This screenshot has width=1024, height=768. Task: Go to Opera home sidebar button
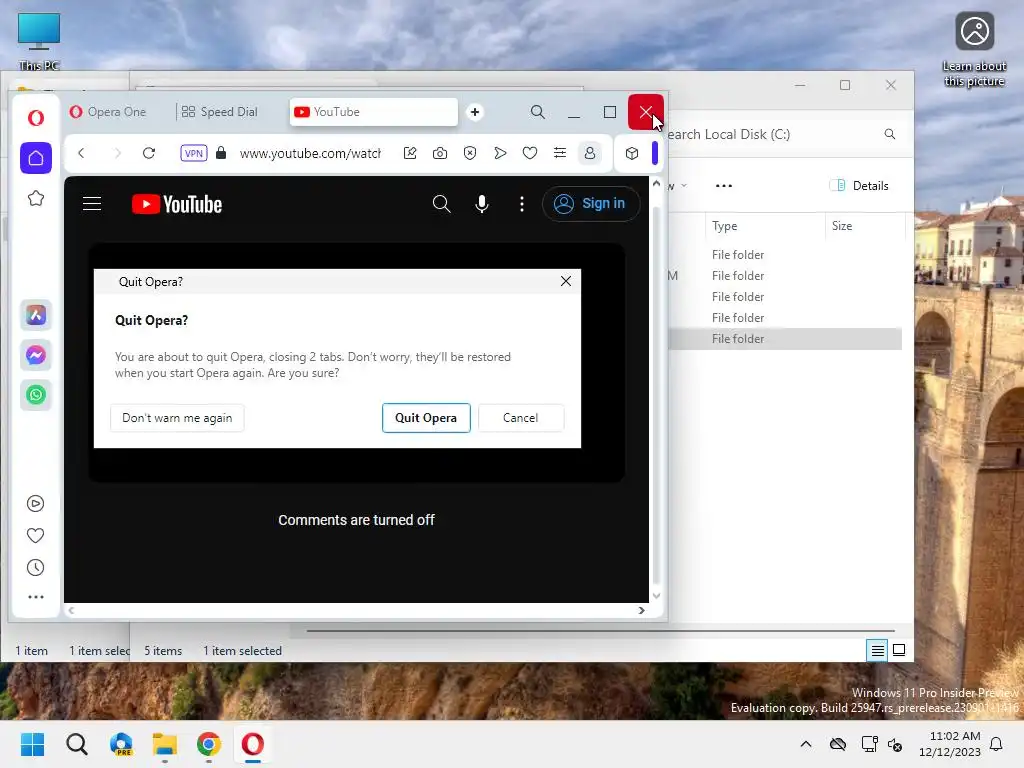(36, 158)
